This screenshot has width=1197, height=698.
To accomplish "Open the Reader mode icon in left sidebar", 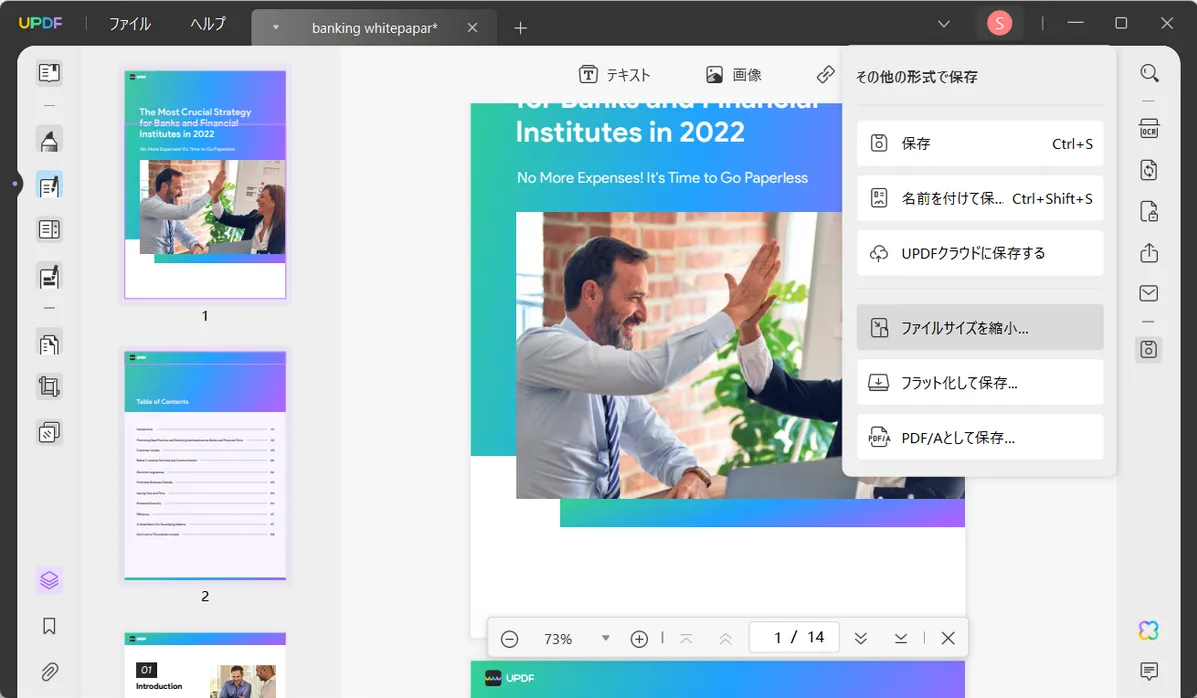I will (50, 73).
